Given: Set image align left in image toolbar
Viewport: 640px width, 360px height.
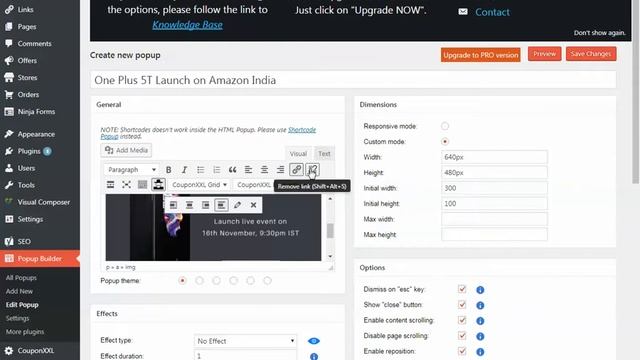Looking at the screenshot, I should (173, 205).
